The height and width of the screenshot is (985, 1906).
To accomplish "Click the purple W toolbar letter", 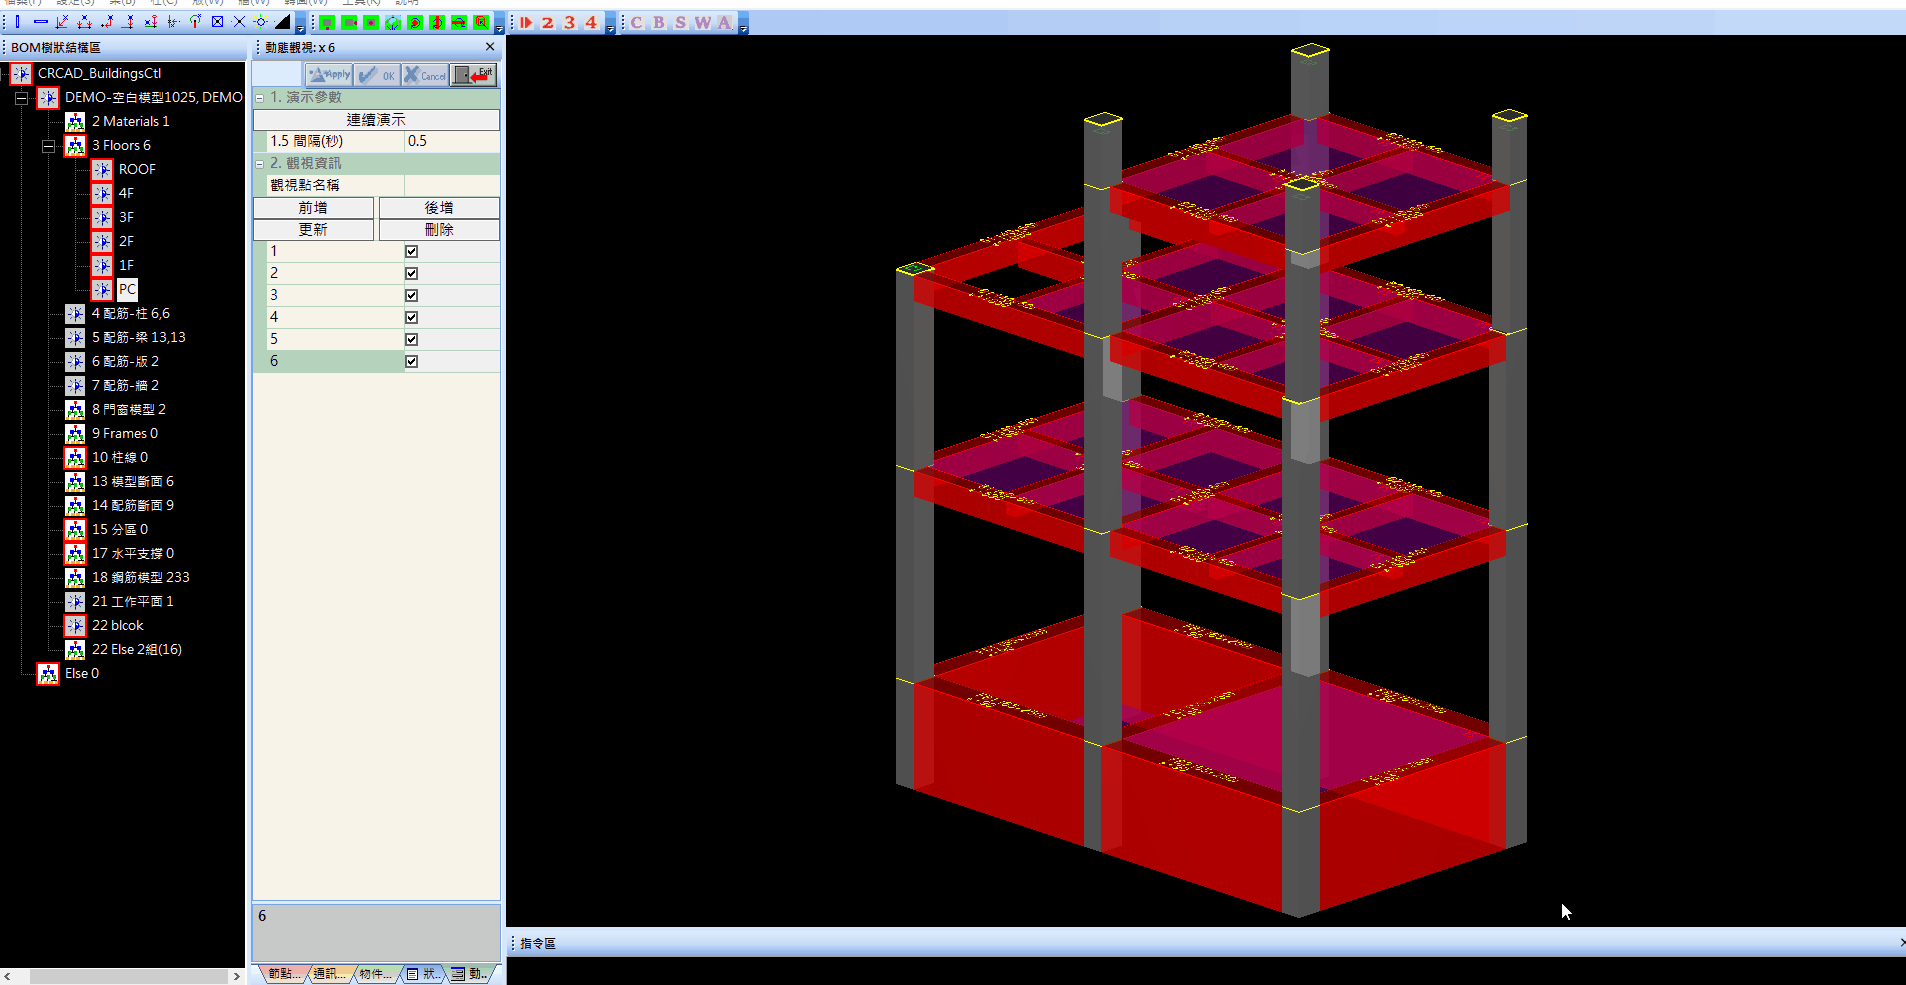I will tap(703, 22).
